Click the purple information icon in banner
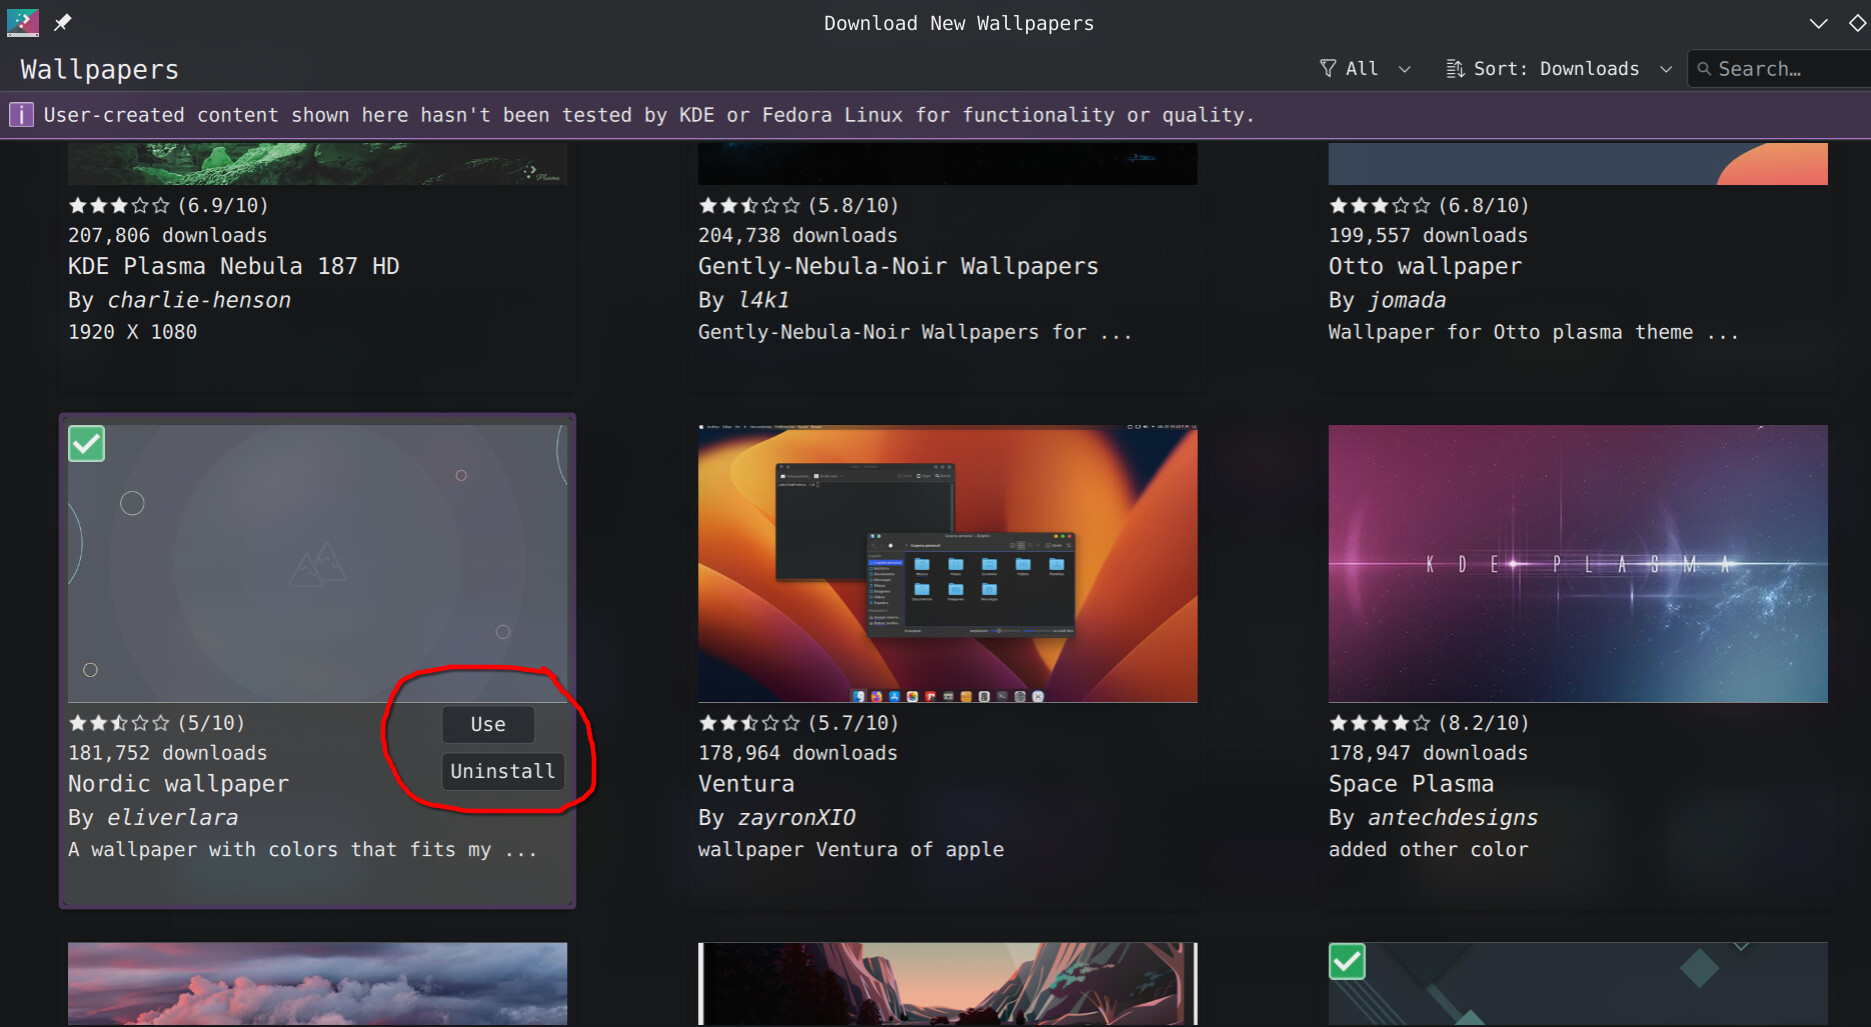The image size is (1871, 1027). click(21, 115)
